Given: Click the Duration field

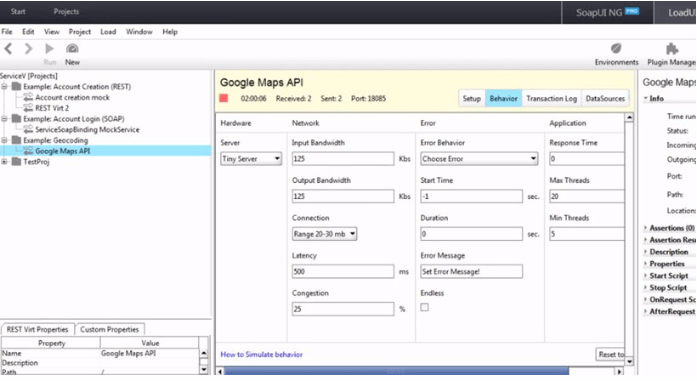Looking at the screenshot, I should pos(472,234).
